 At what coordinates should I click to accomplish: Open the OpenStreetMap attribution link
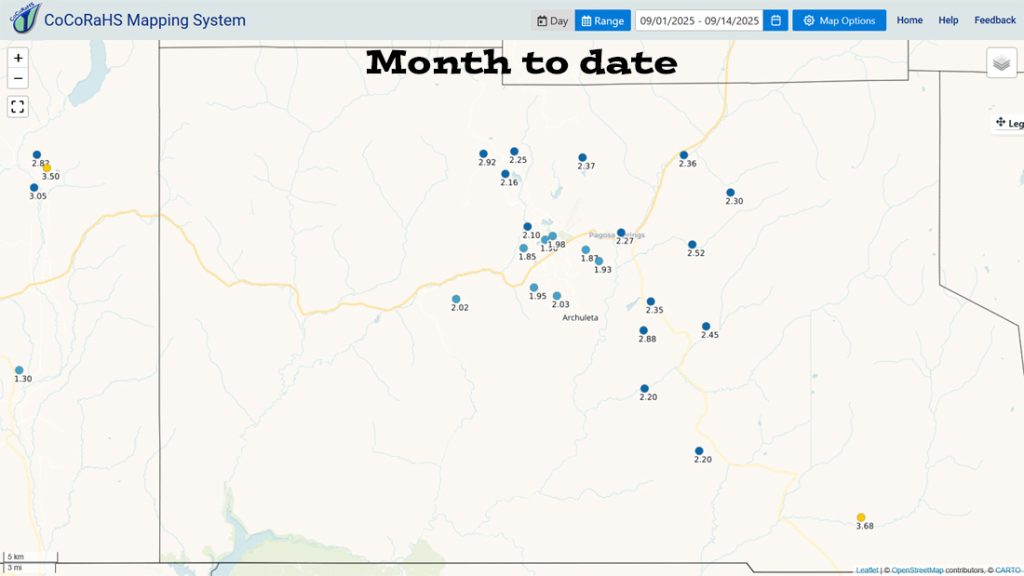coord(917,570)
